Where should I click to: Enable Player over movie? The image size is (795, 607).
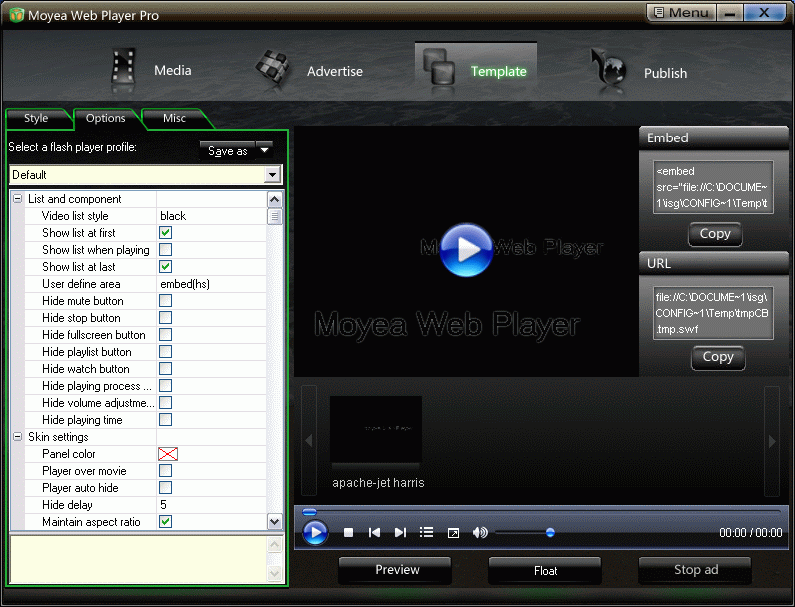[x=165, y=471]
